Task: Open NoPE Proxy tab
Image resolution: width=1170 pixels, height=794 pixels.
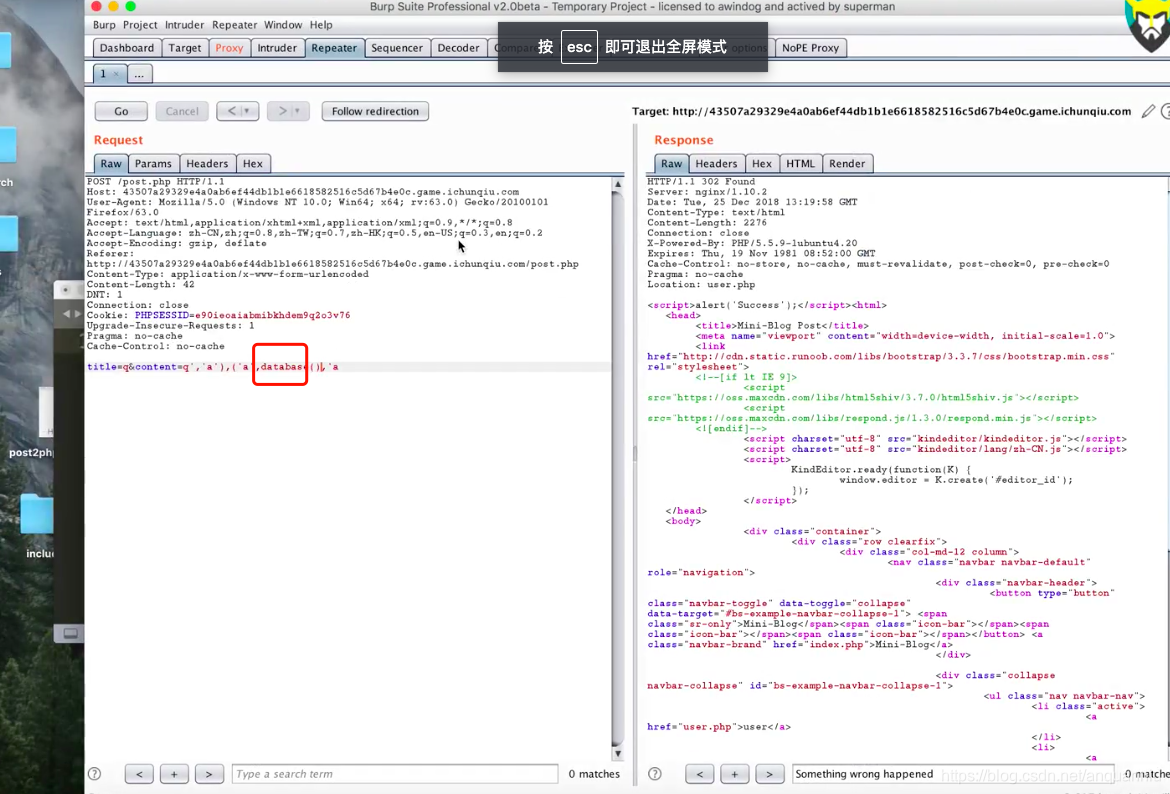Action: 810,48
